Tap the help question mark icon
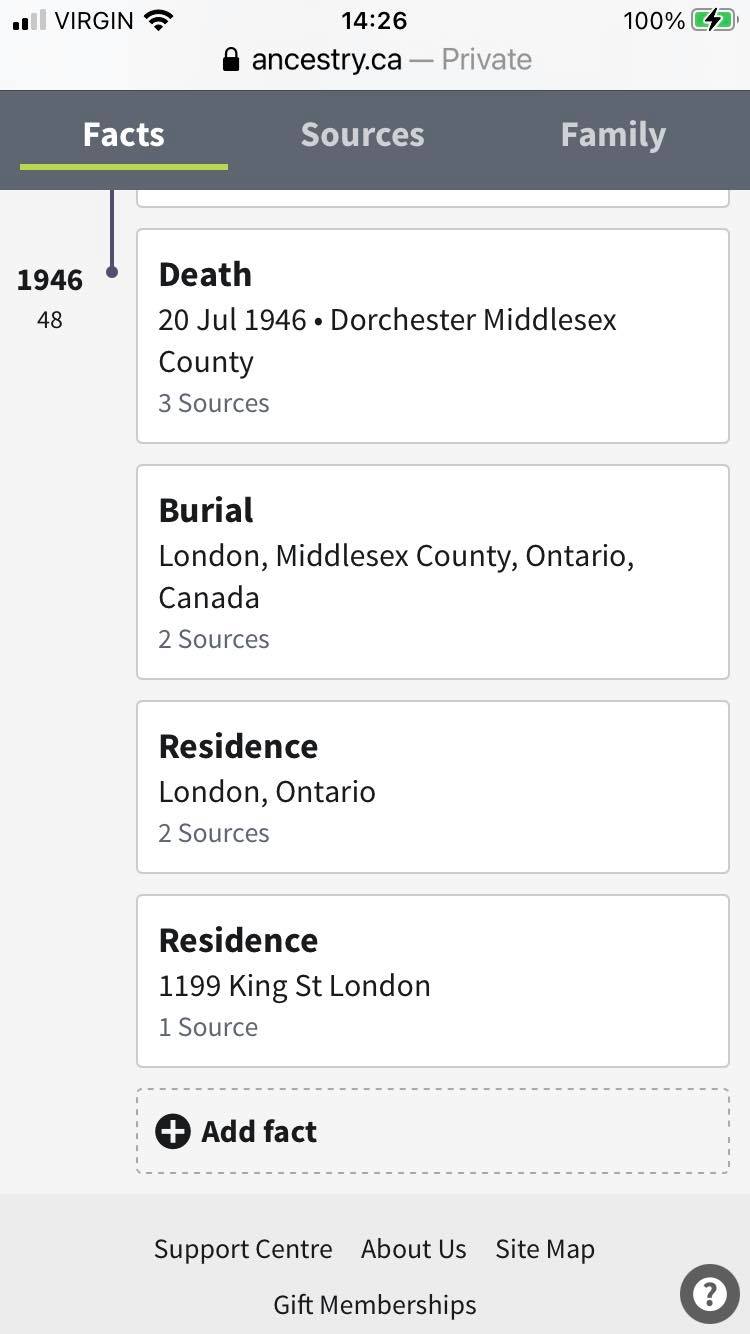This screenshot has height=1334, width=750. click(709, 1295)
